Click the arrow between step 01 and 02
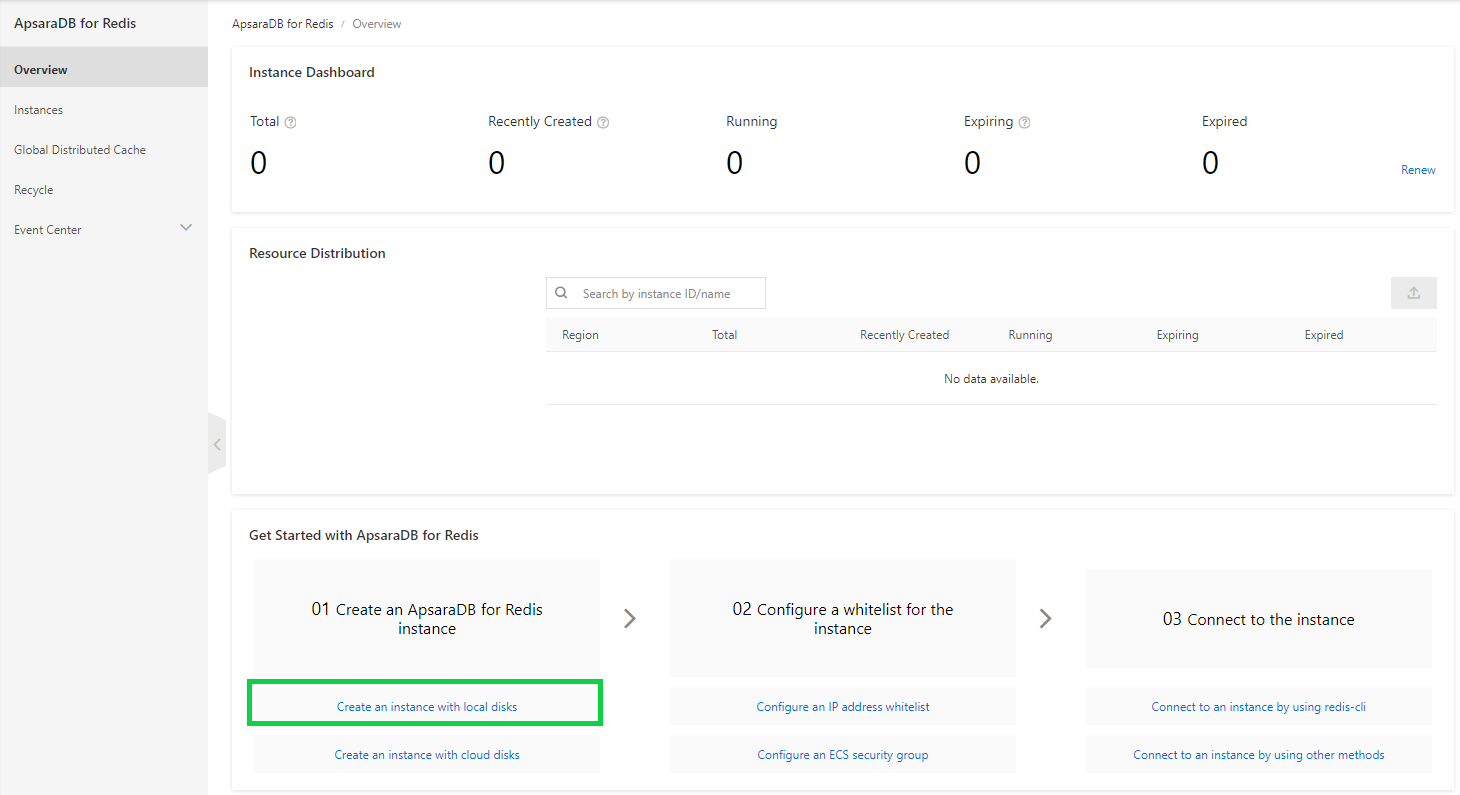 pos(630,618)
